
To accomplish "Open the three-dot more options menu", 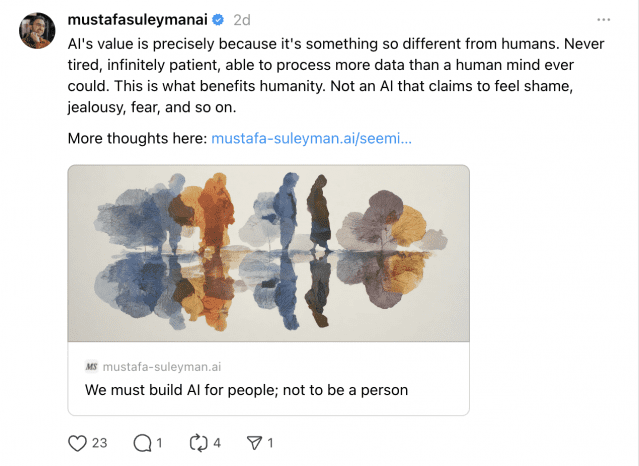I will pos(604,20).
